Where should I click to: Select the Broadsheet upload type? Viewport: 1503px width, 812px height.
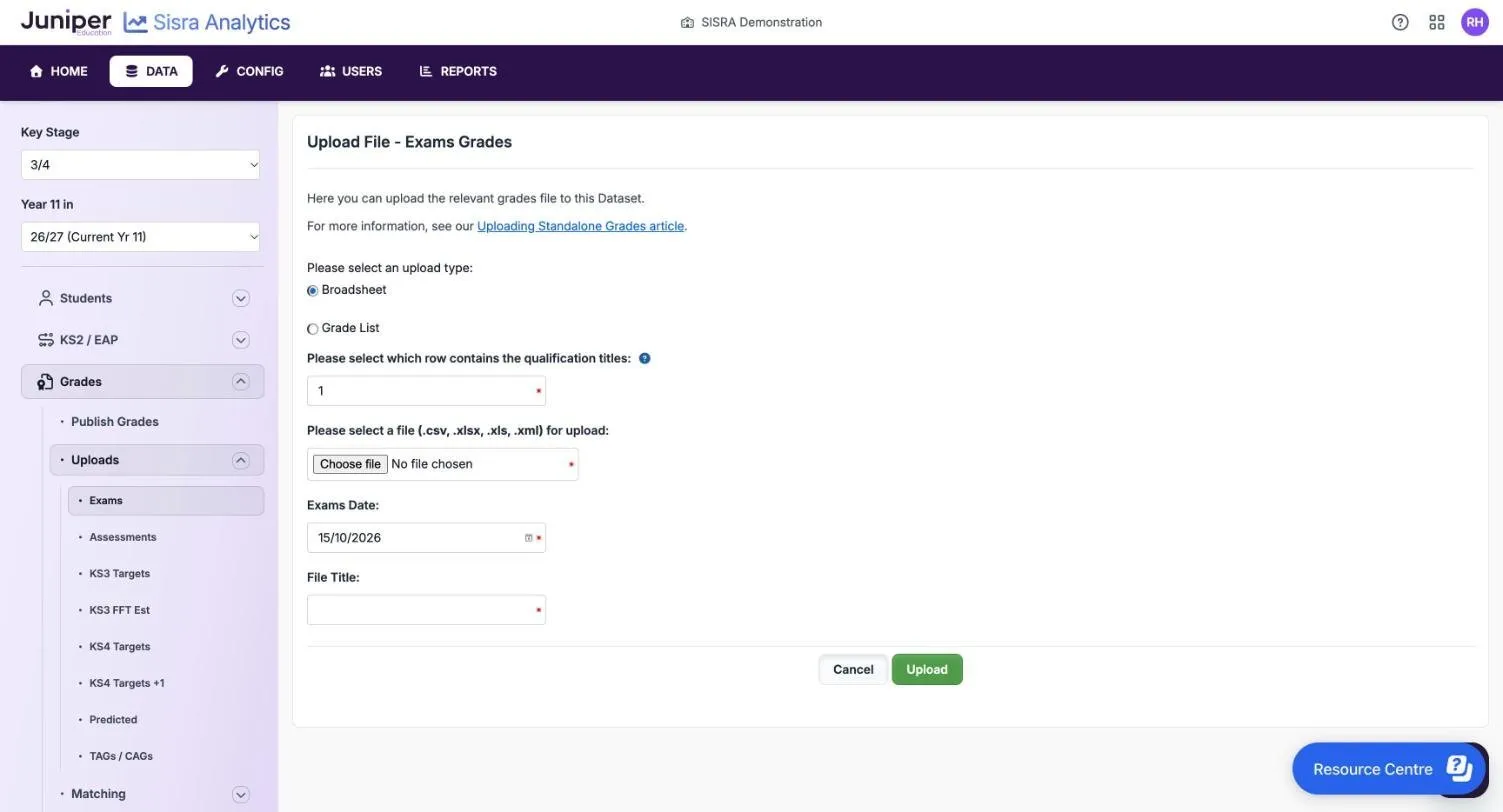coord(313,291)
